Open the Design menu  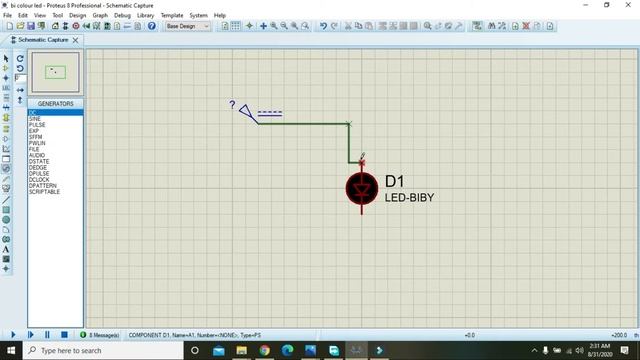coord(78,15)
